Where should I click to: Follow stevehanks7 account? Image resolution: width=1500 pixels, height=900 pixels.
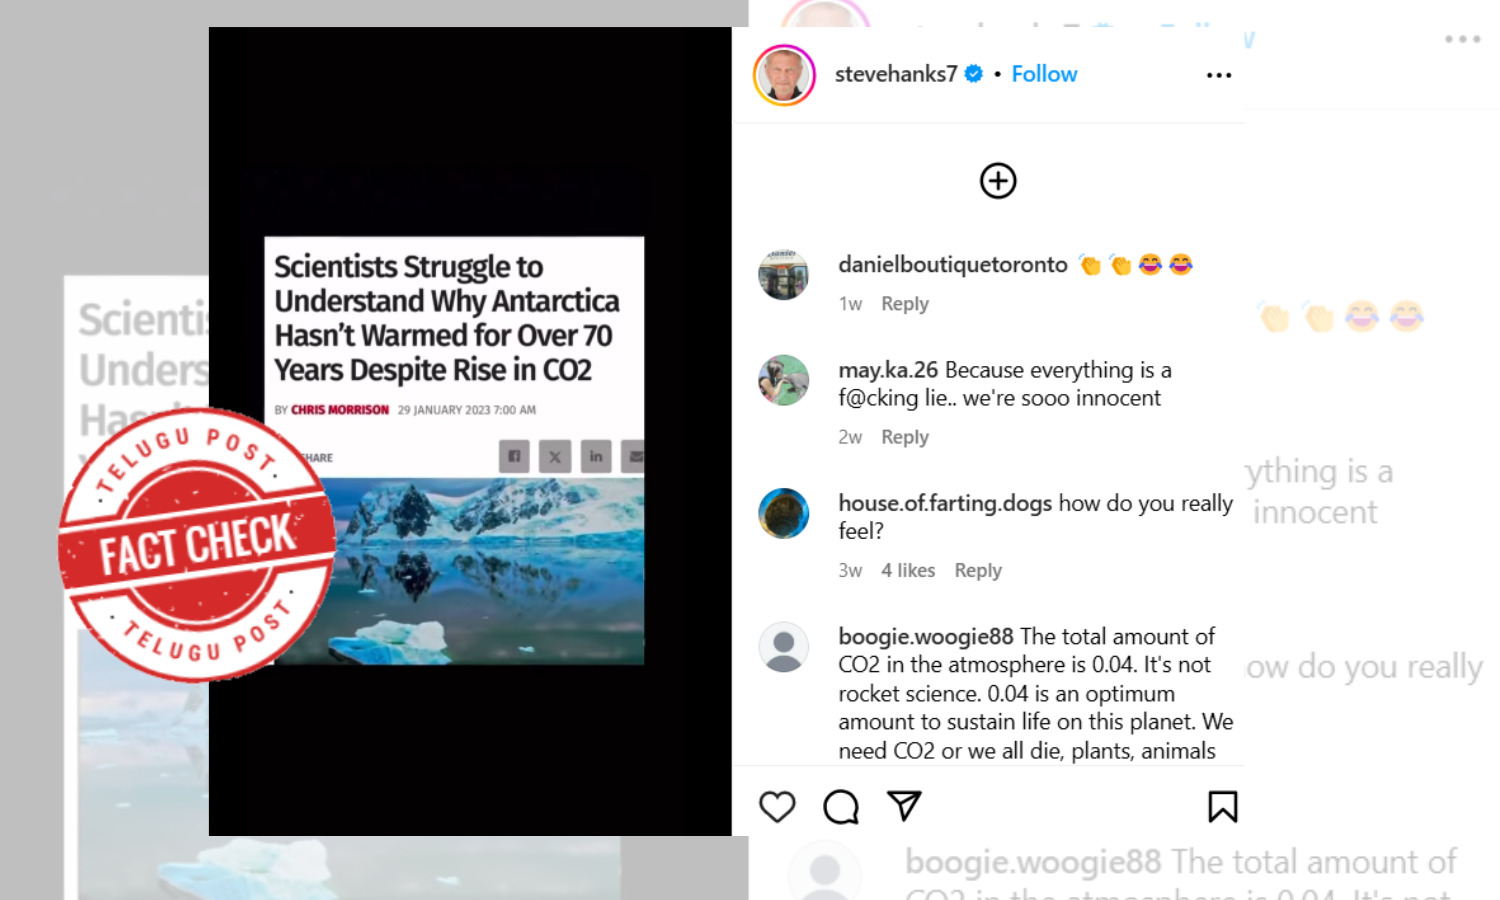pyautogui.click(x=1044, y=74)
